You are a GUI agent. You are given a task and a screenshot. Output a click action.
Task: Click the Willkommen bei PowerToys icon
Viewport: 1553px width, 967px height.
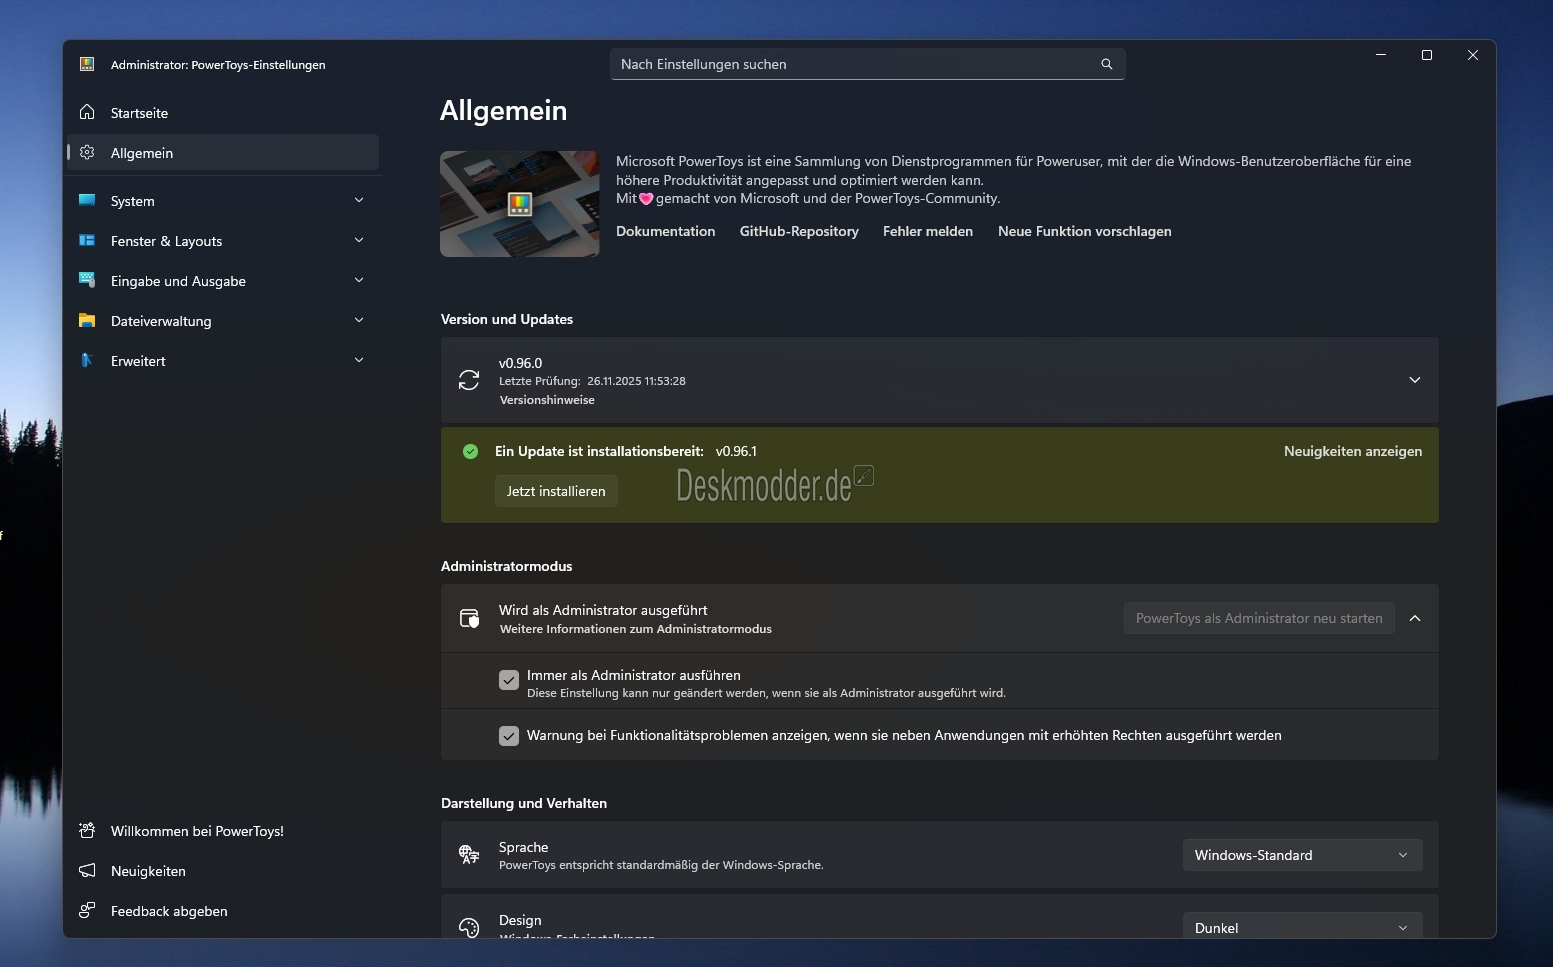tap(88, 831)
